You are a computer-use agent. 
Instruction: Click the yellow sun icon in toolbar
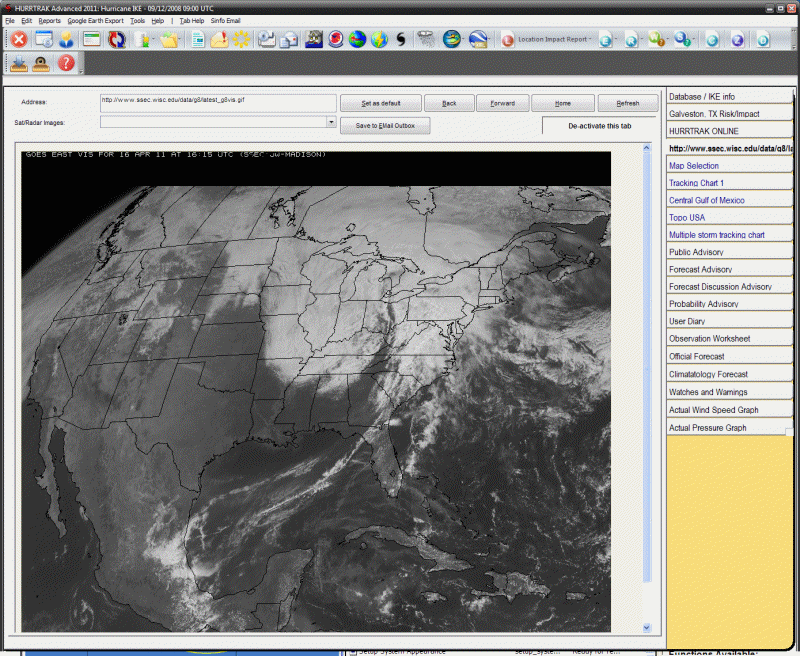click(241, 40)
